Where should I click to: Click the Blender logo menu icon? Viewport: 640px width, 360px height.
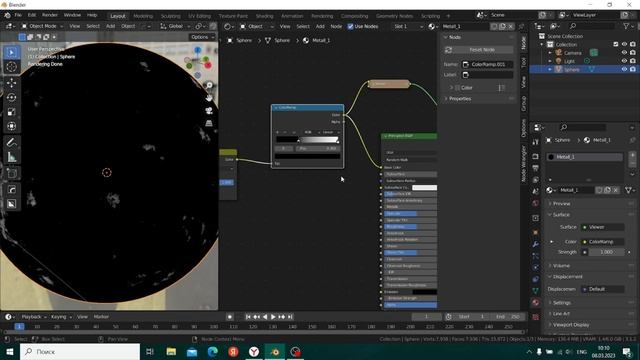point(7,15)
